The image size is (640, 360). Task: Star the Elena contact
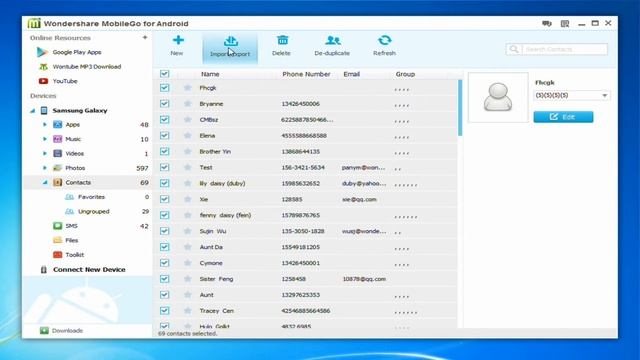(188, 136)
